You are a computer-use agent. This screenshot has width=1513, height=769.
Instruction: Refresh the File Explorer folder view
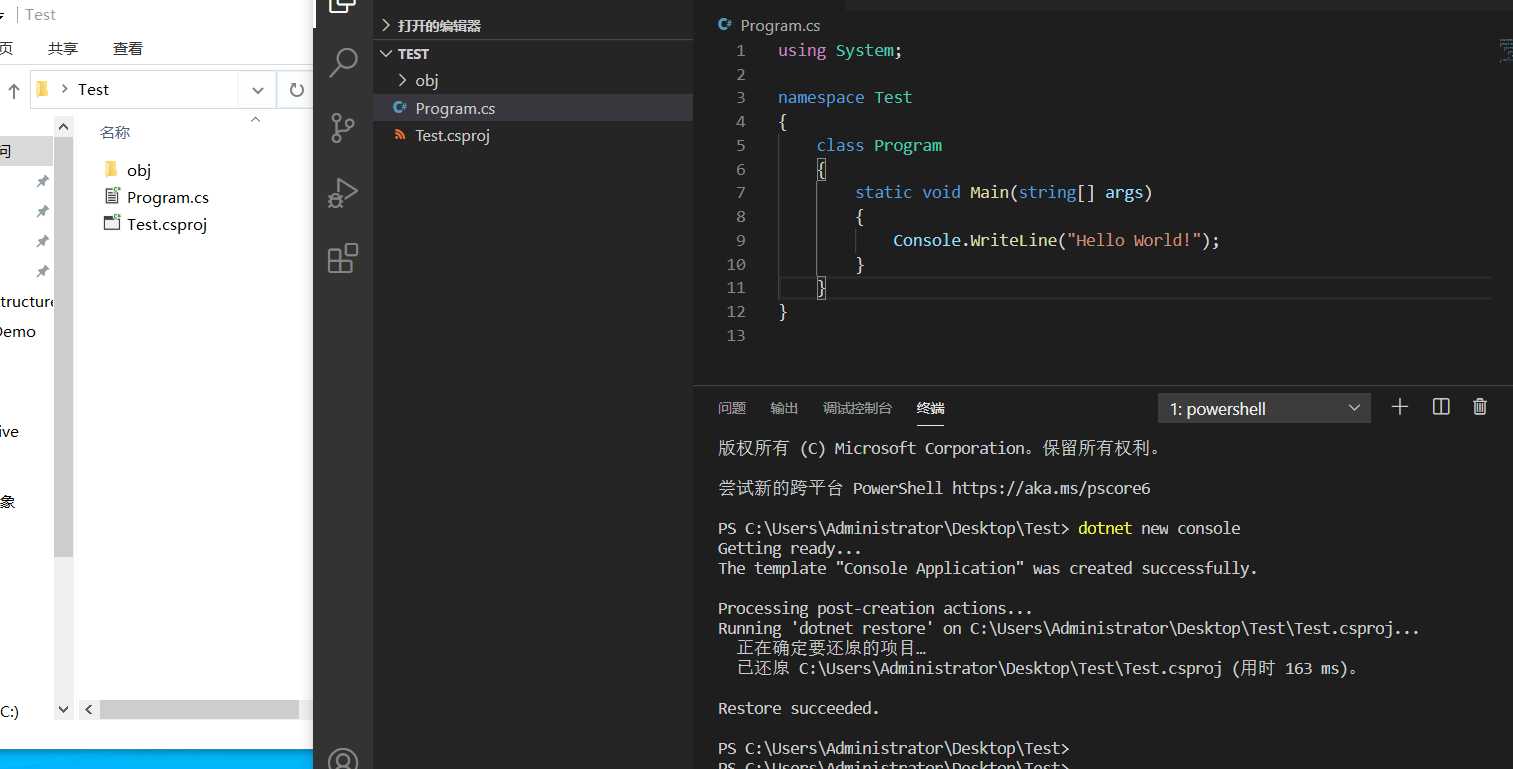pos(296,90)
